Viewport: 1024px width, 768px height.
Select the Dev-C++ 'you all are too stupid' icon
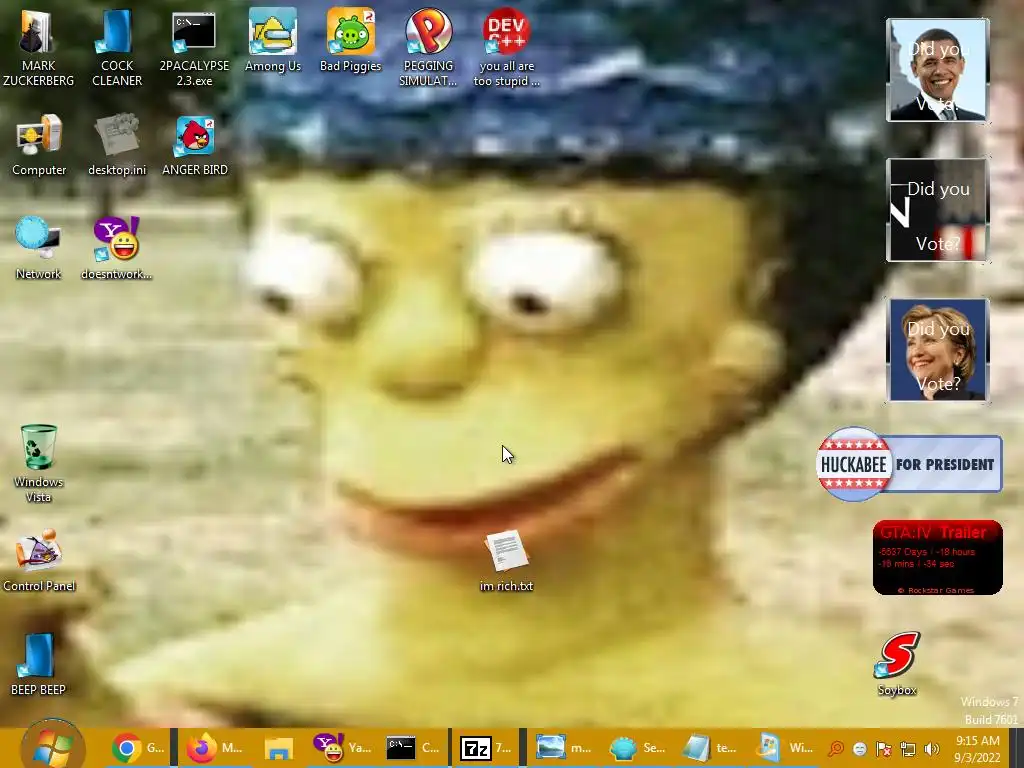pyautogui.click(x=506, y=47)
